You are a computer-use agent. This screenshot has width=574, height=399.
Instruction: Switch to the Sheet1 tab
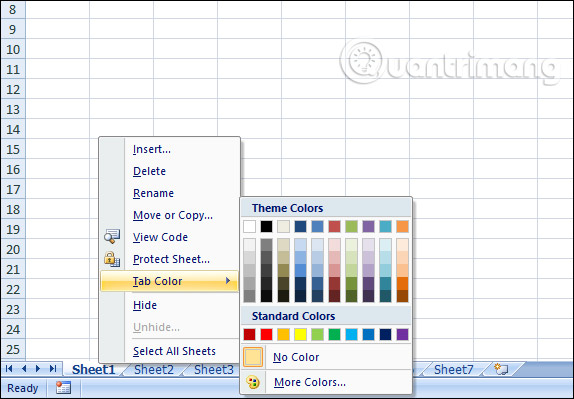[93, 369]
